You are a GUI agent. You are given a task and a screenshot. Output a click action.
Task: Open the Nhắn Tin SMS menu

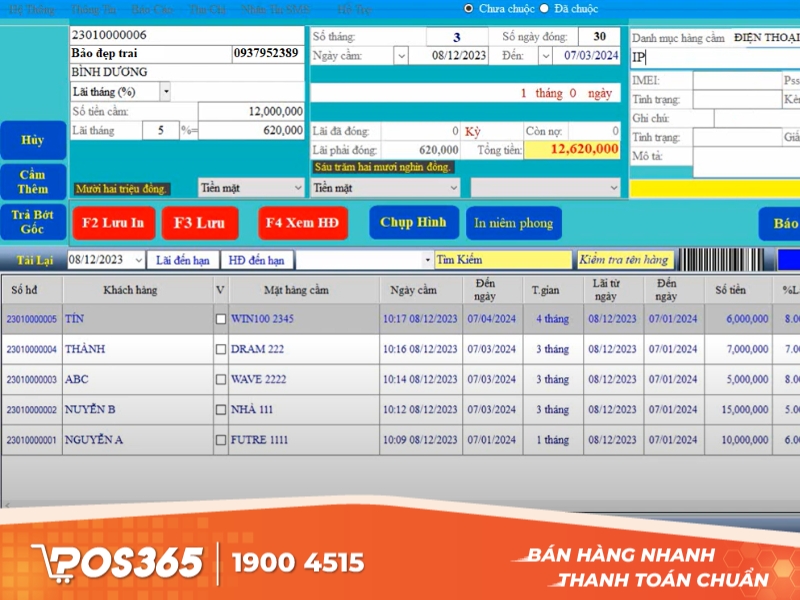275,9
